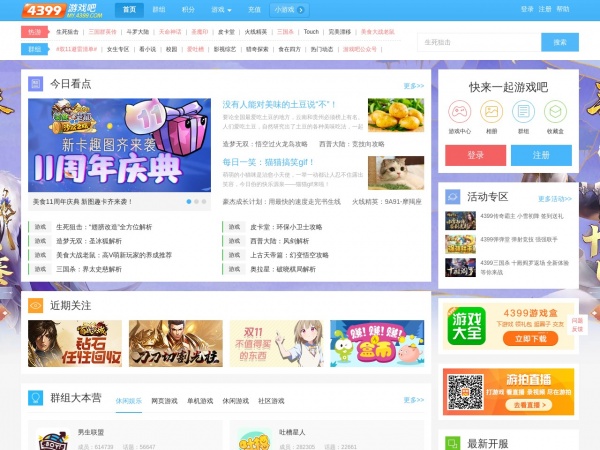Open 更多>> in 今日看点

click(x=414, y=86)
